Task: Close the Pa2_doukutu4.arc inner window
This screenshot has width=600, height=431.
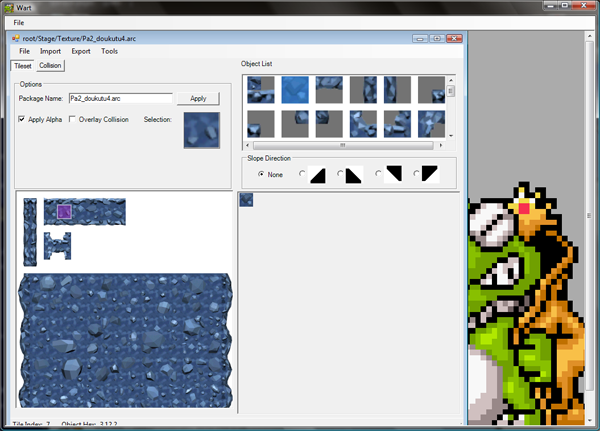Action: tap(454, 38)
